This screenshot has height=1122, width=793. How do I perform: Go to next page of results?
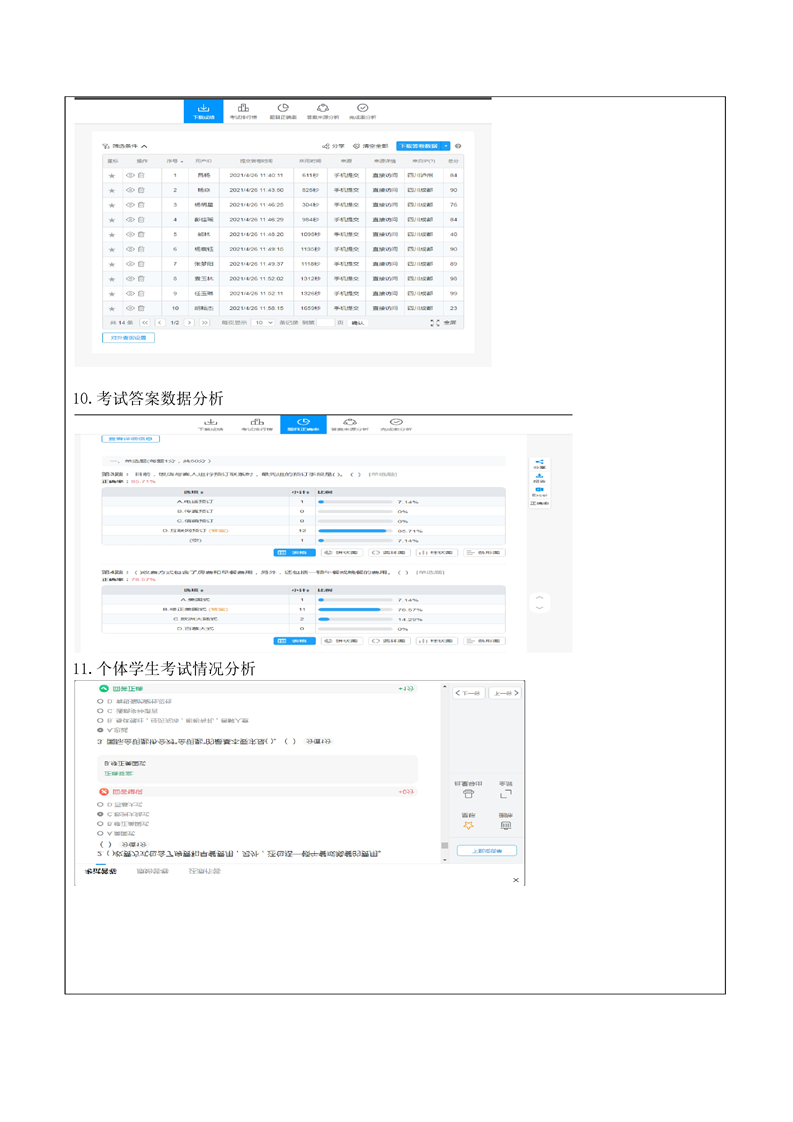(x=189, y=323)
